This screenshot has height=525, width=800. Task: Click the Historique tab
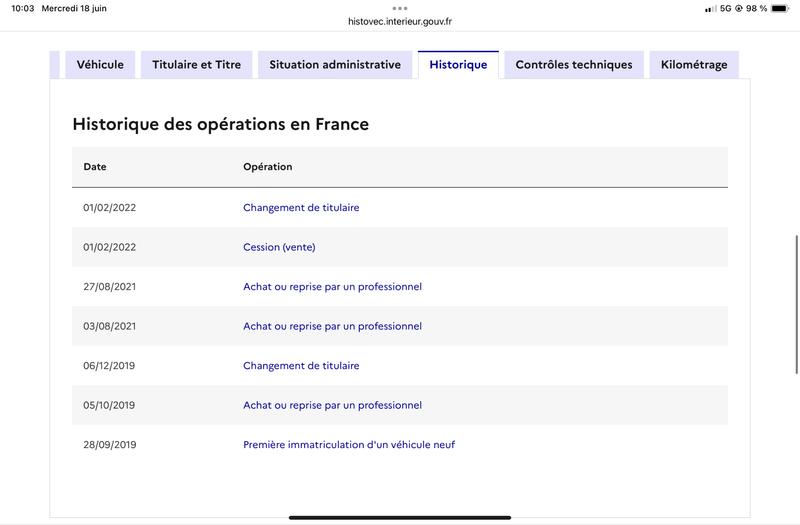tap(458, 65)
